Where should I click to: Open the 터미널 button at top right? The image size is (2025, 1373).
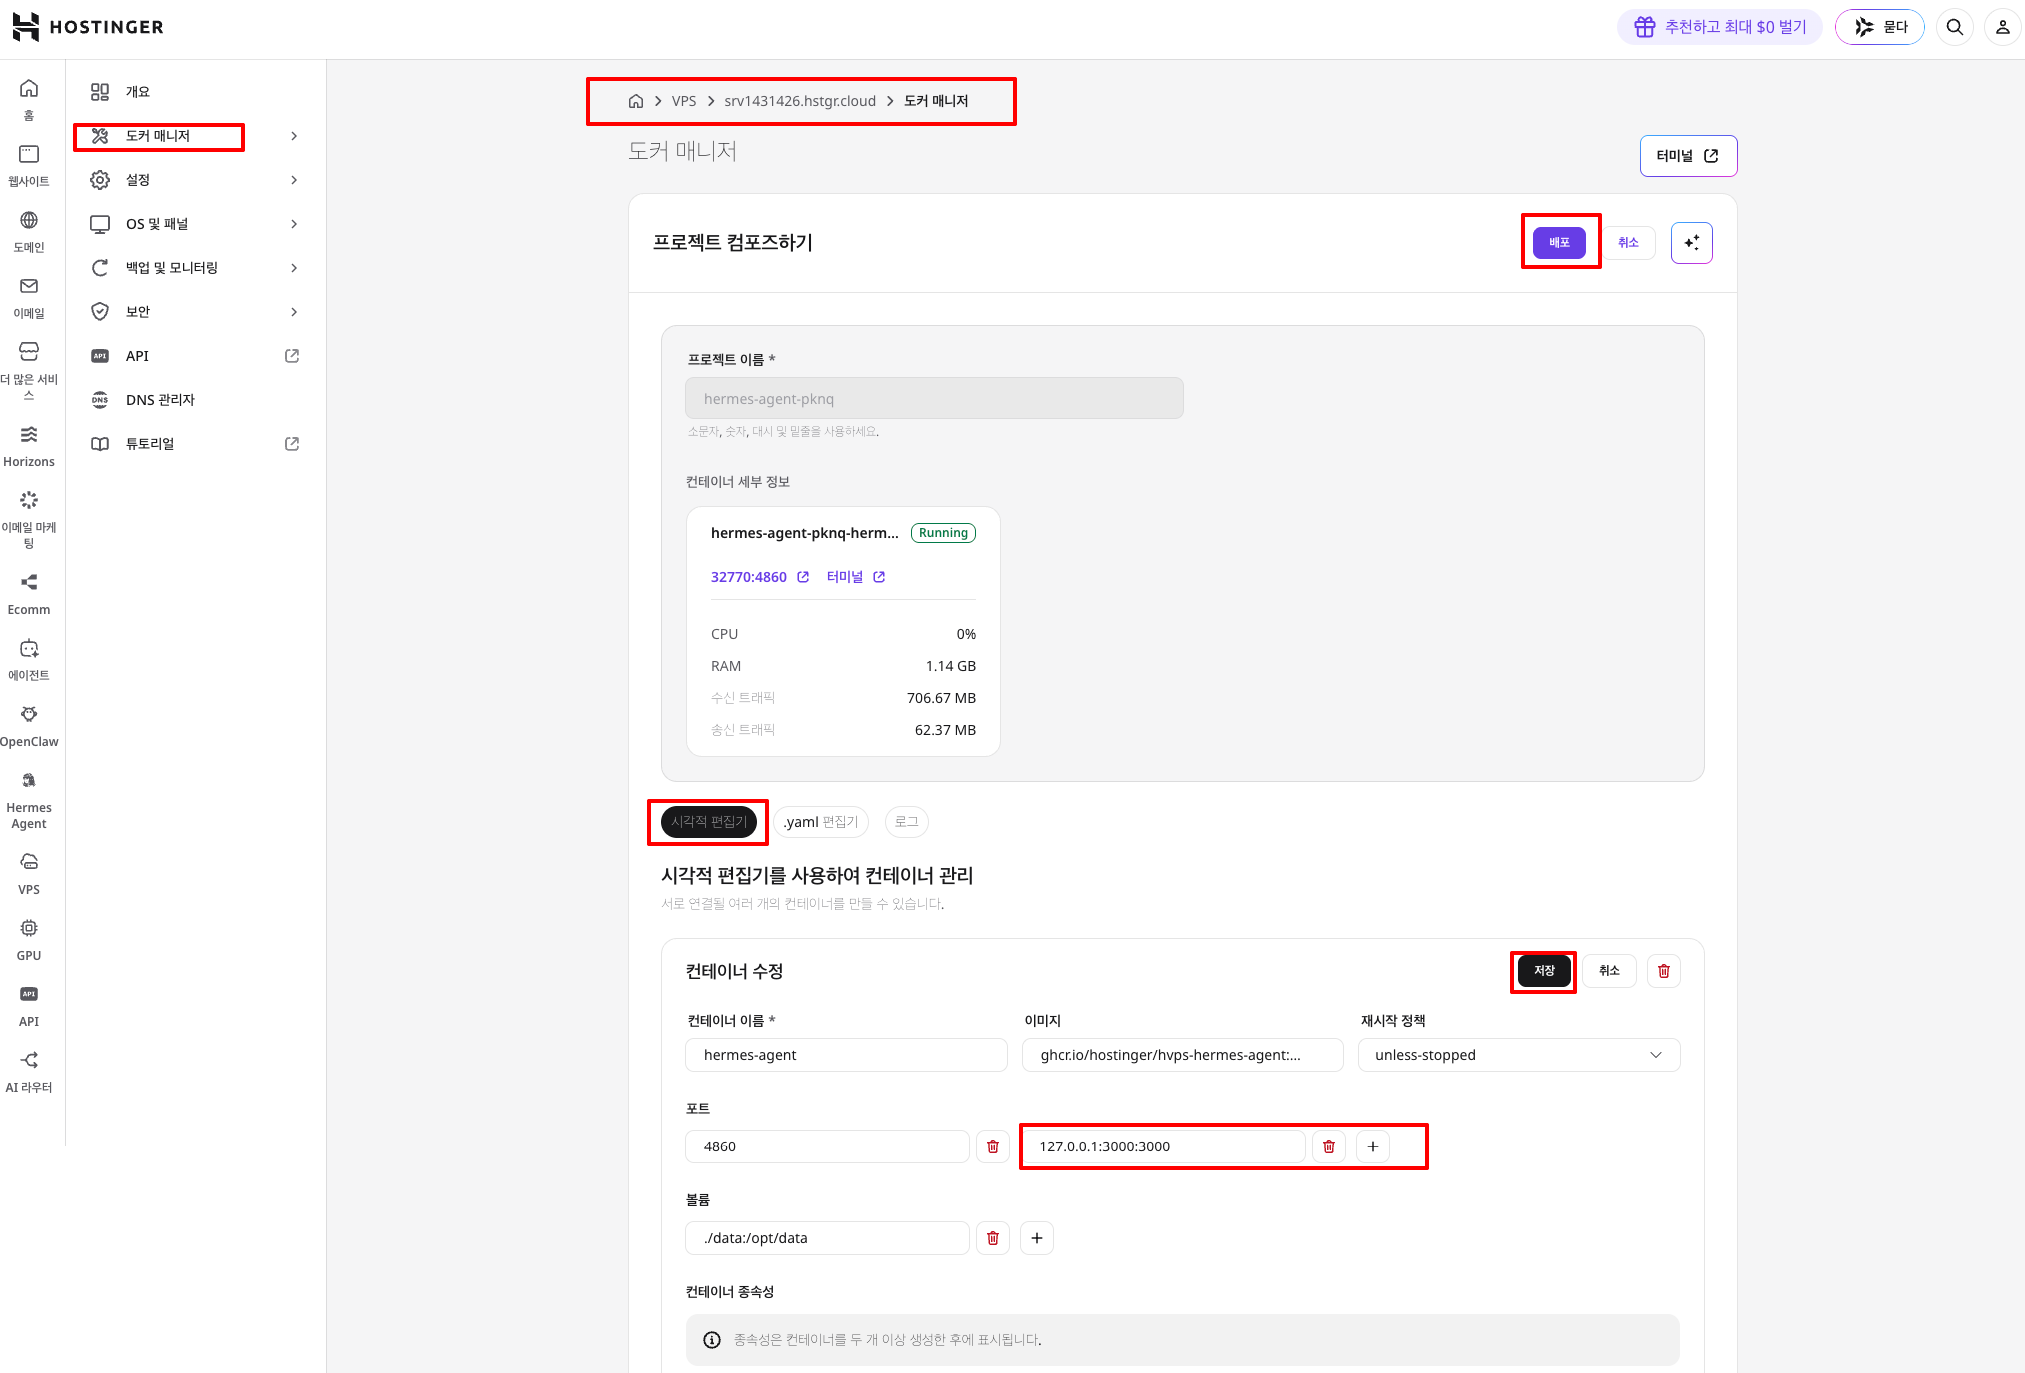[1688, 156]
